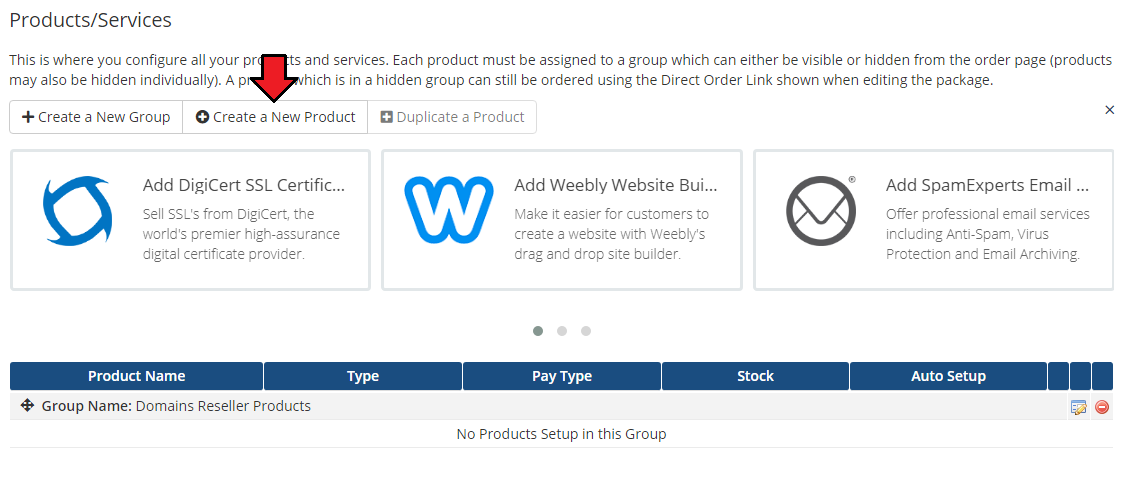Click Create a New Group button
The height and width of the screenshot is (491, 1124).
96,117
